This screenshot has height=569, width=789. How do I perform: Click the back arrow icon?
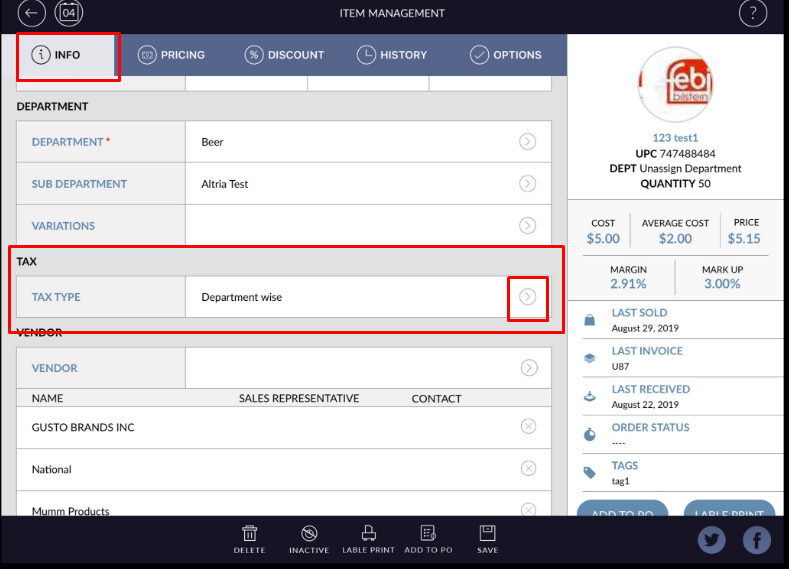(x=33, y=13)
